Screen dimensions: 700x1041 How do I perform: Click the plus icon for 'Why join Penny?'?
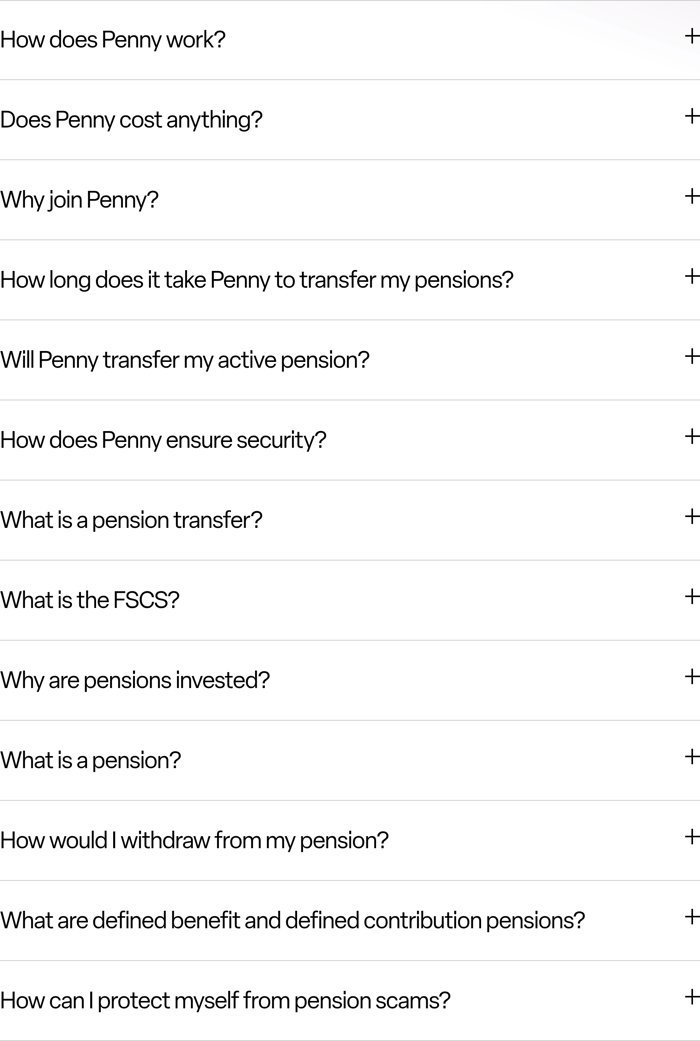[691, 196]
